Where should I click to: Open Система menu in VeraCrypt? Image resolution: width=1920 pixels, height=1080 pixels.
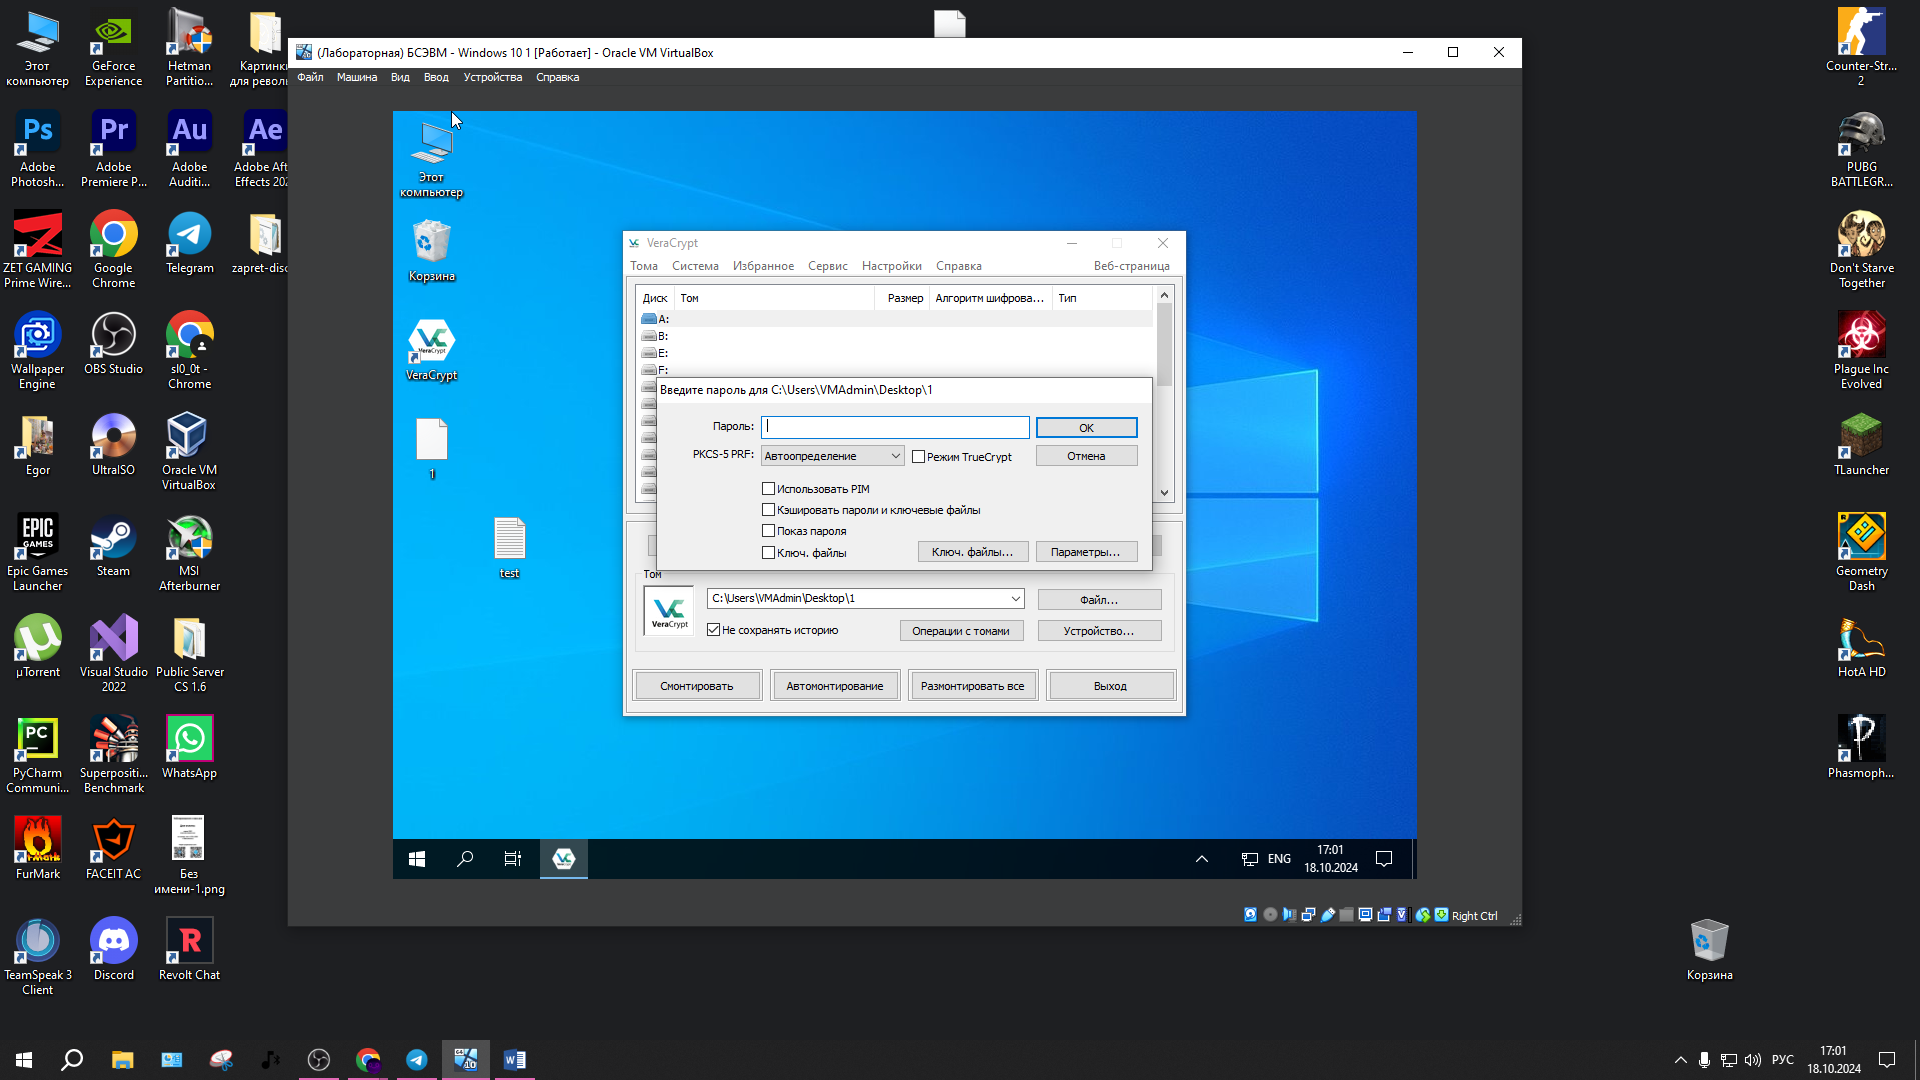pyautogui.click(x=695, y=266)
